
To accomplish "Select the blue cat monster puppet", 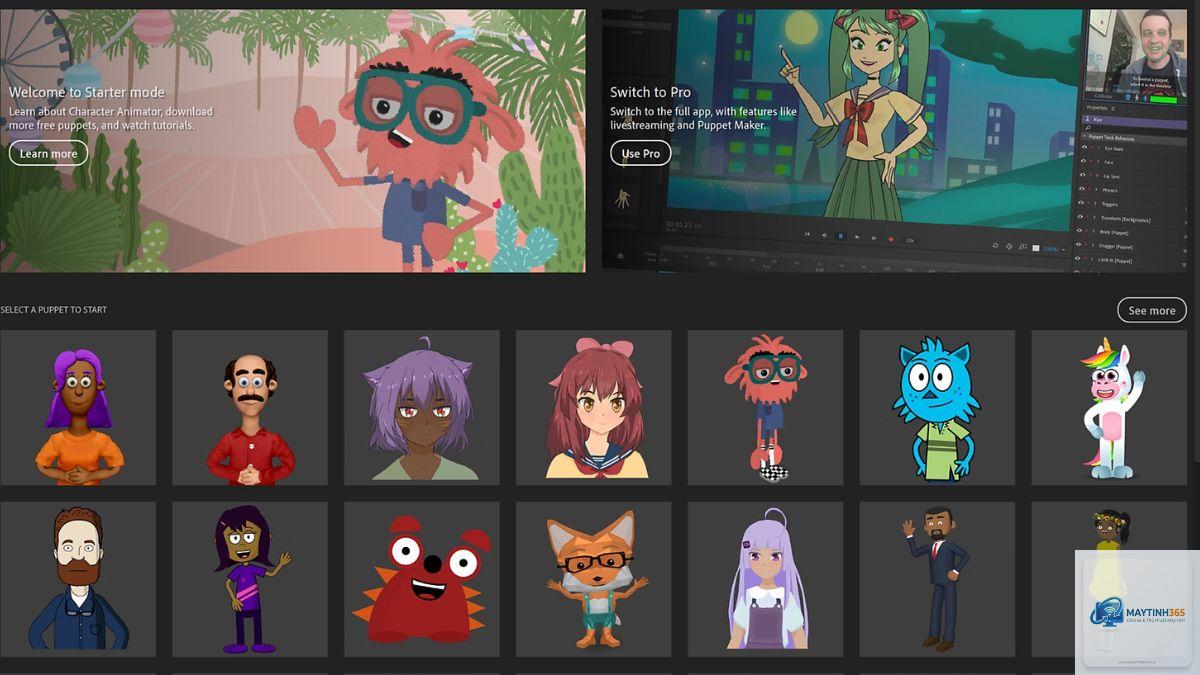I will point(938,408).
